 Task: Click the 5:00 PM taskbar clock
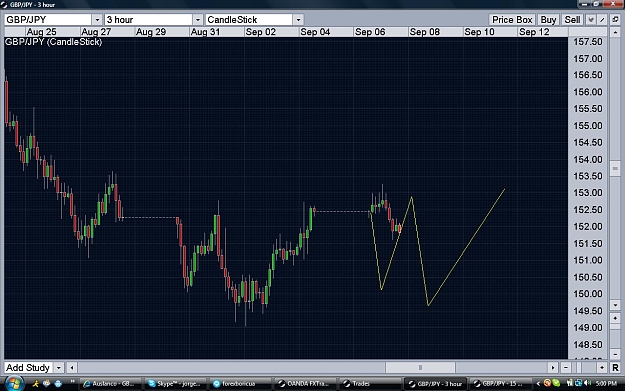pos(606,383)
